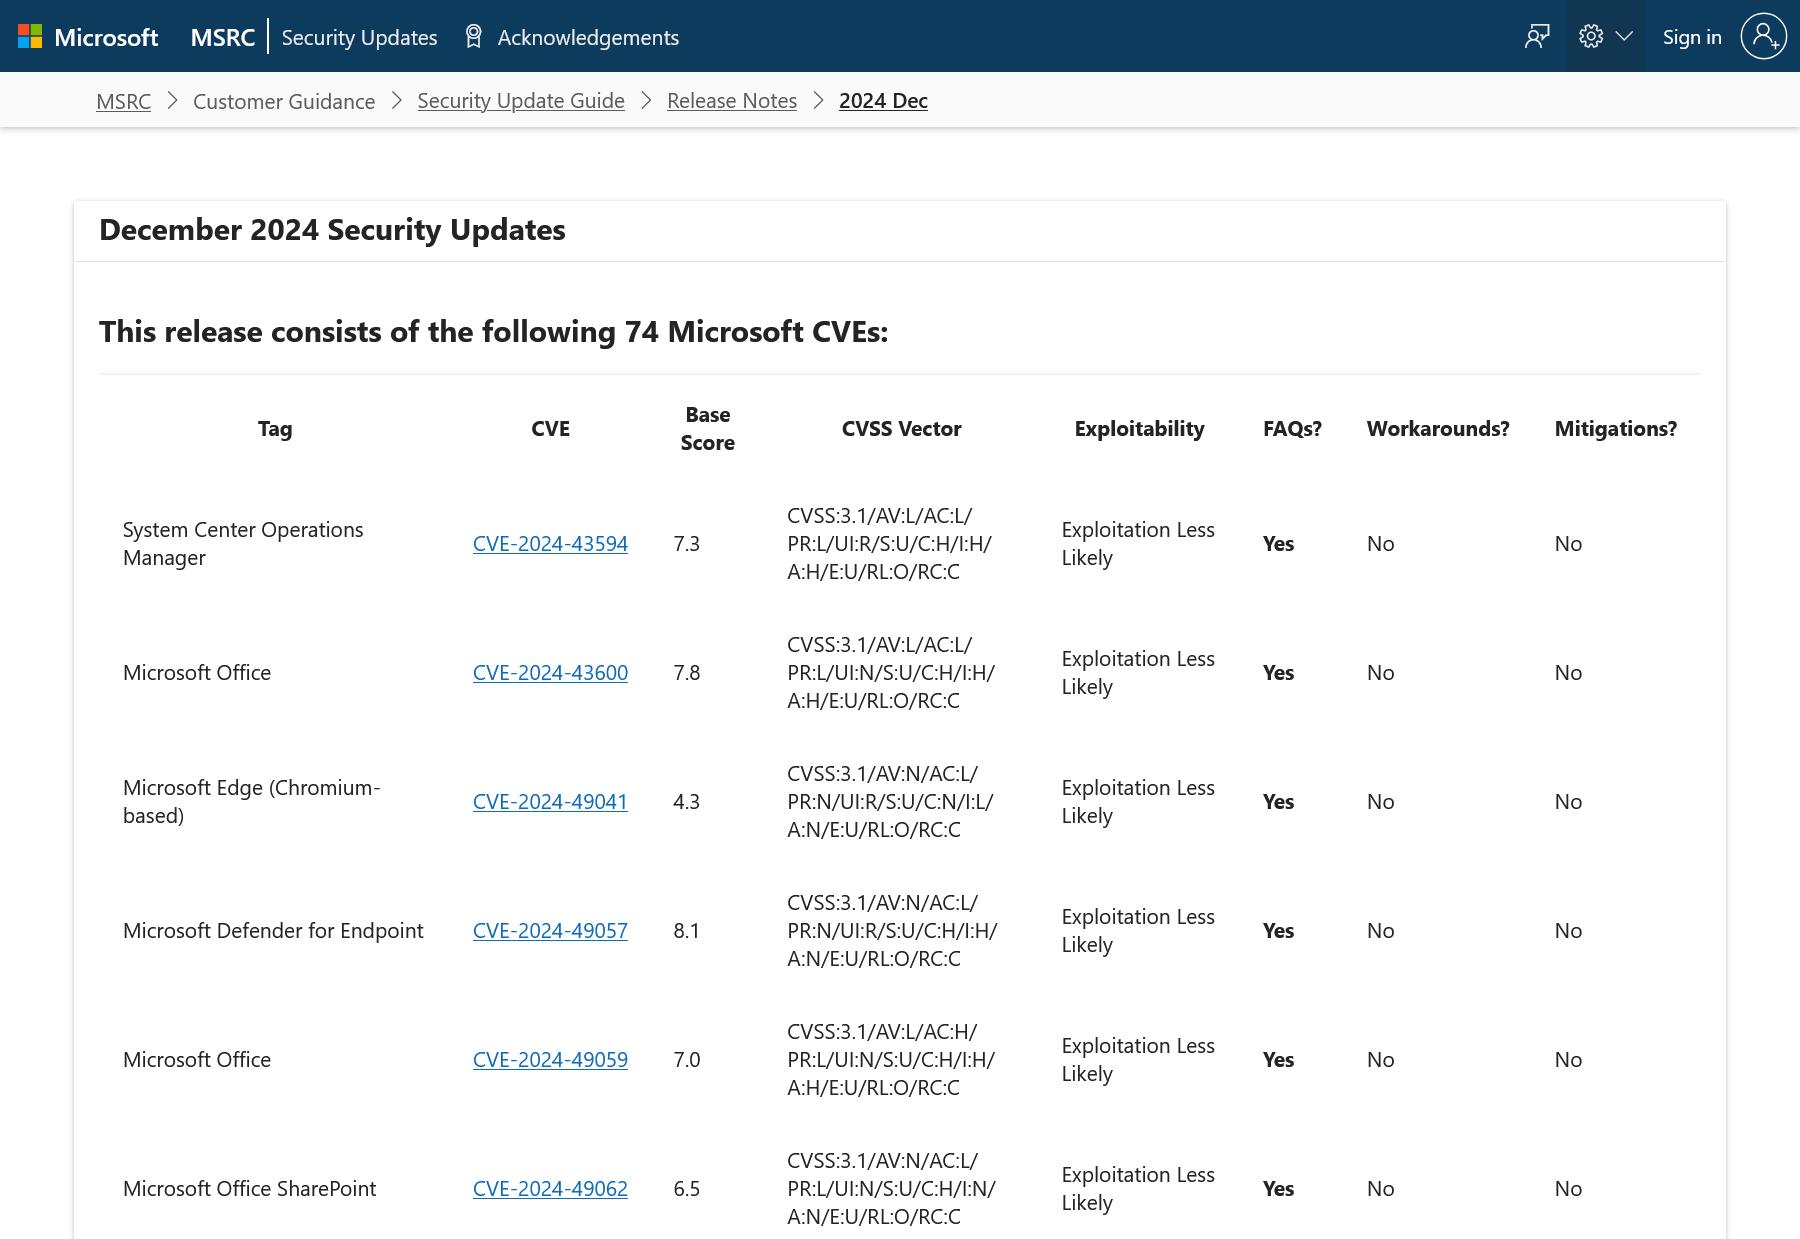Viewport: 1800px width, 1239px height.
Task: Click base score 7.8
Action: pyautogui.click(x=687, y=672)
